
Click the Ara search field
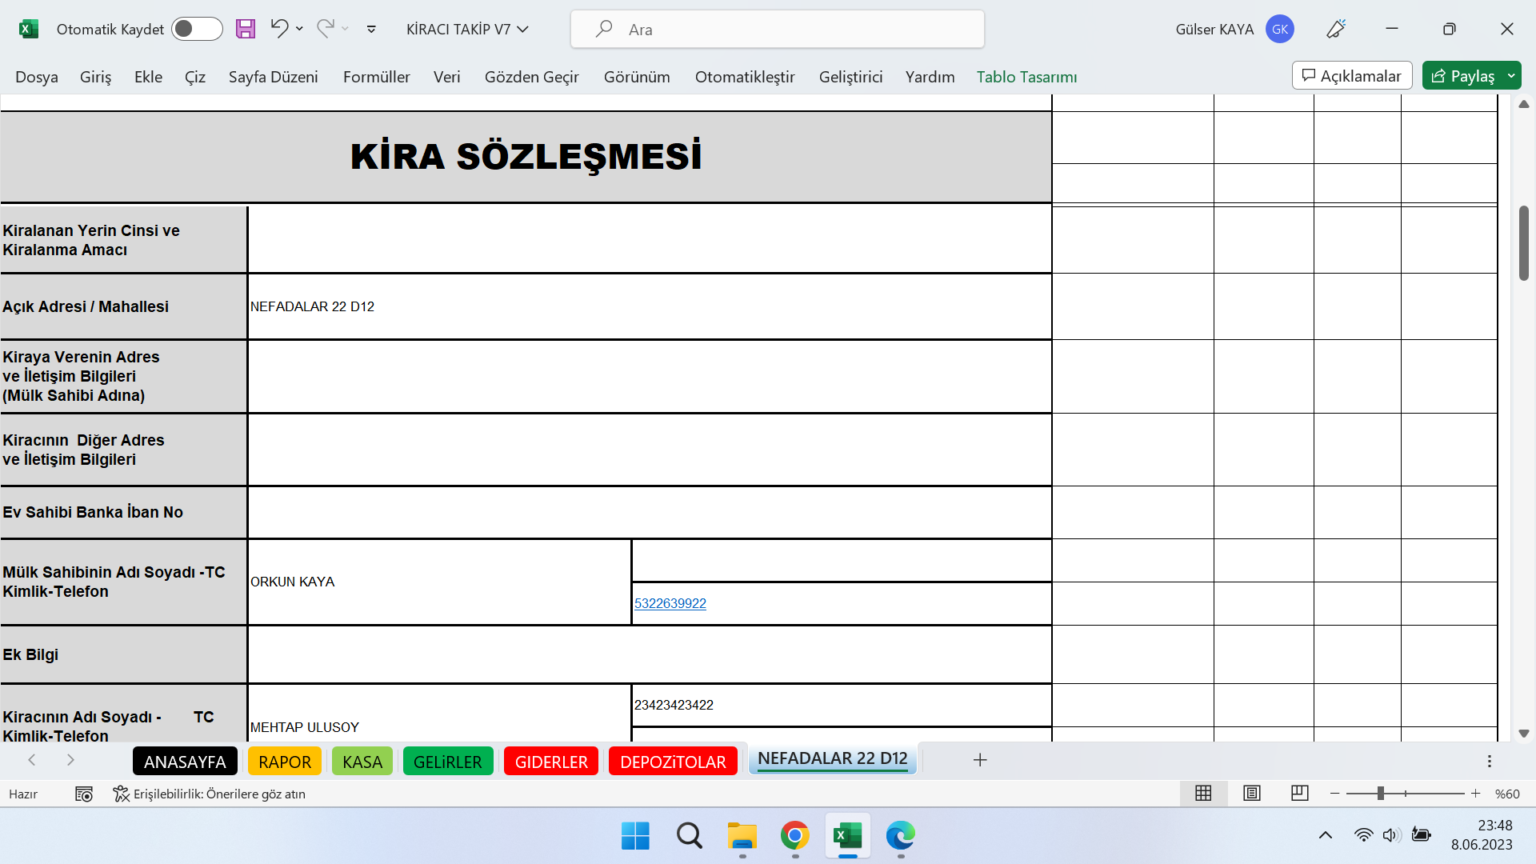[777, 29]
